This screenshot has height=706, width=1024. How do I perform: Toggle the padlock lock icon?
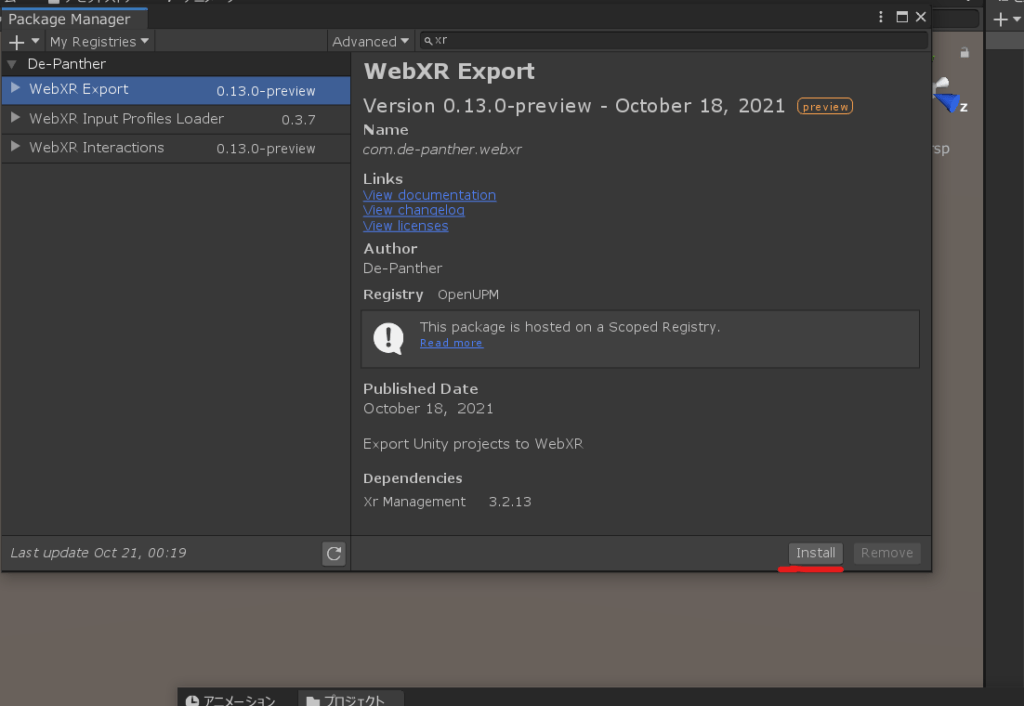[x=964, y=52]
